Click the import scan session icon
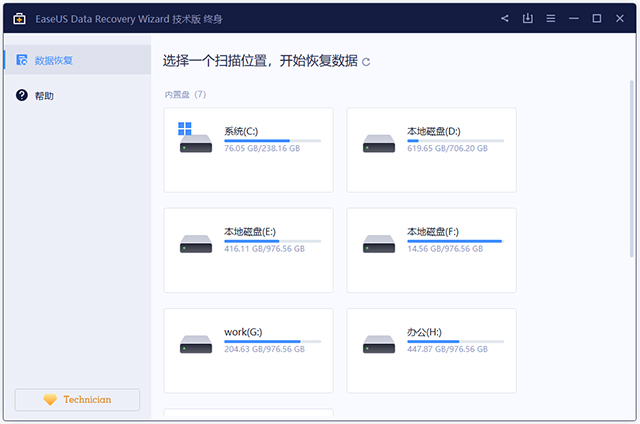640x424 pixels. point(528,18)
